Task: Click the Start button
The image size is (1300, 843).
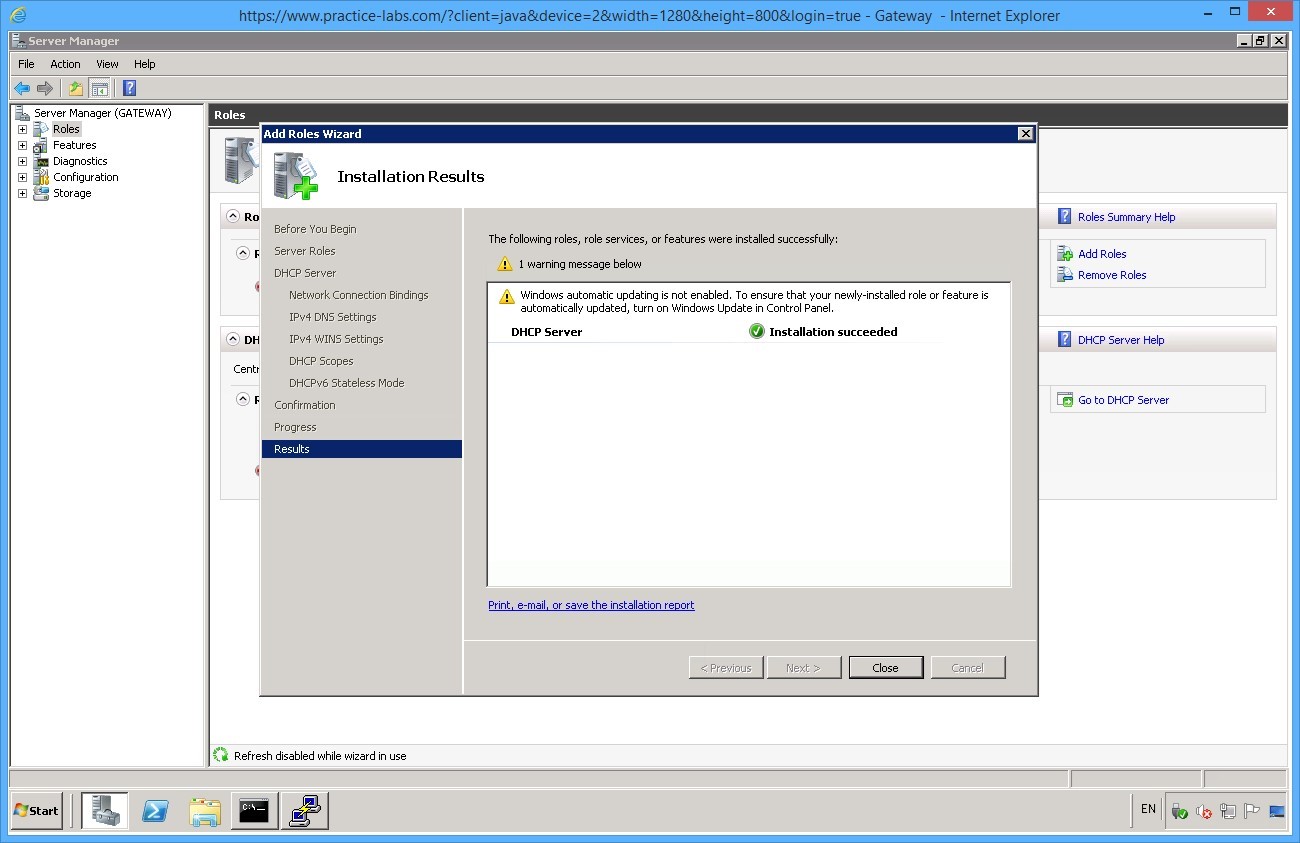Action: point(37,811)
